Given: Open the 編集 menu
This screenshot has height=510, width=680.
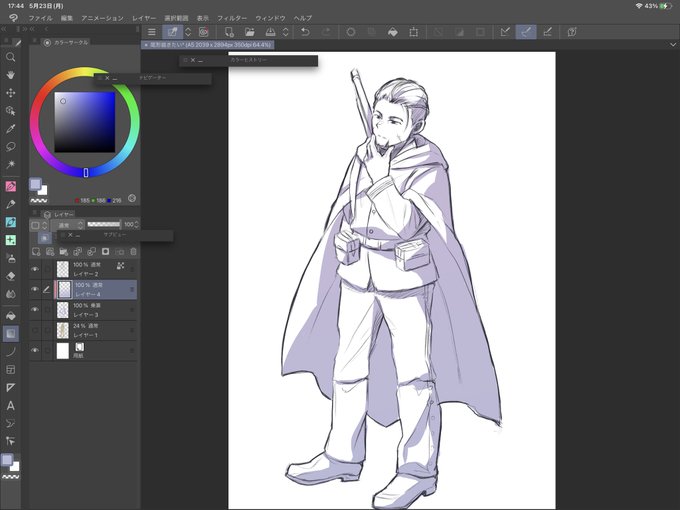Looking at the screenshot, I should (x=67, y=18).
